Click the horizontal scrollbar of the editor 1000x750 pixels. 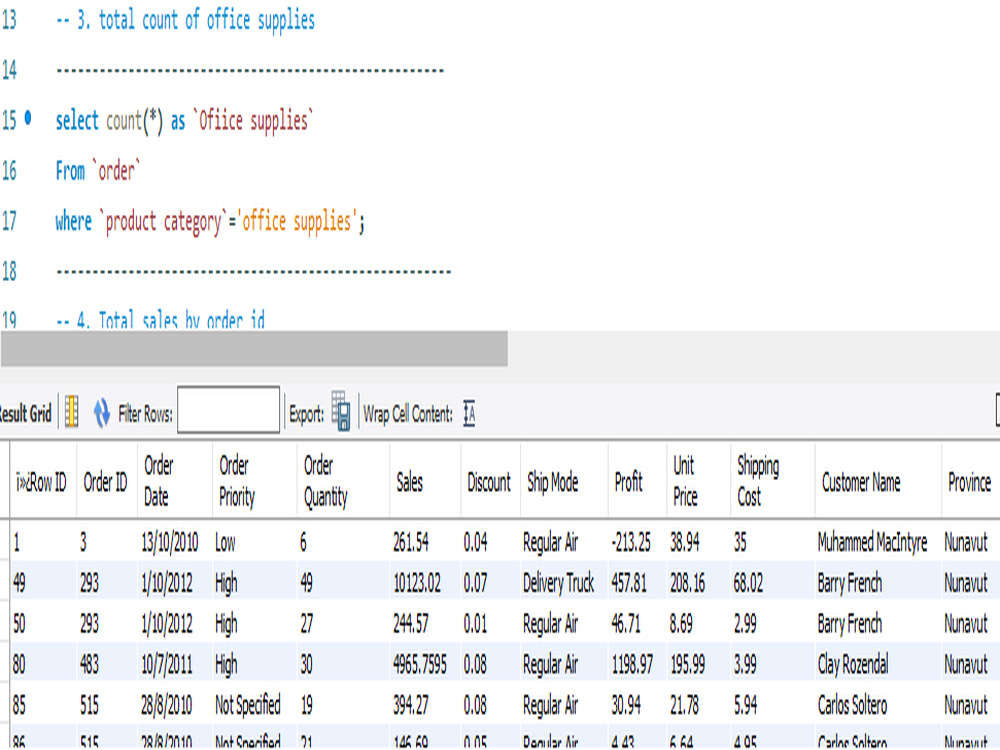click(x=254, y=348)
